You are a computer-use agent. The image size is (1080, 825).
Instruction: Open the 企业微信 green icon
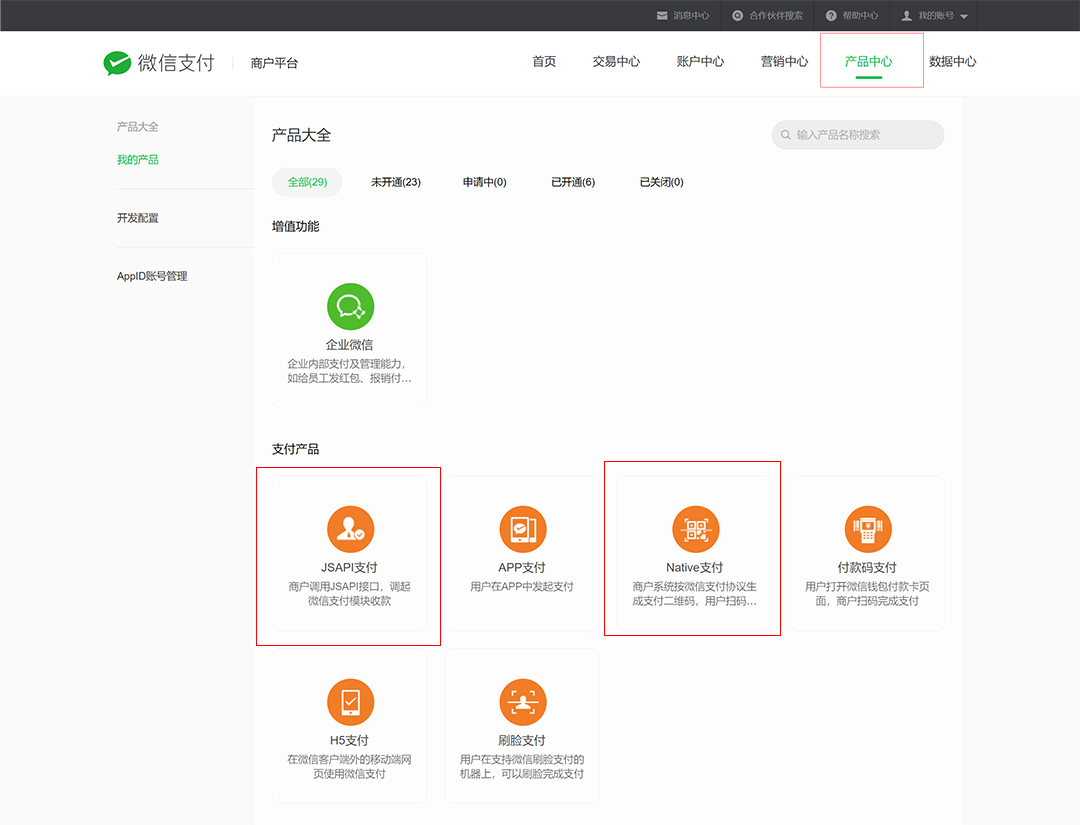pyautogui.click(x=351, y=306)
